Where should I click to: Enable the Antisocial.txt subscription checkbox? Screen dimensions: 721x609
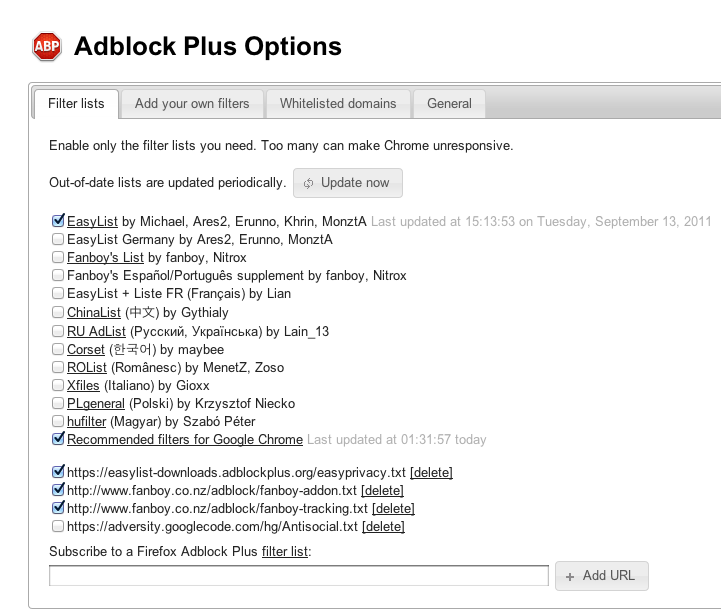[58, 526]
